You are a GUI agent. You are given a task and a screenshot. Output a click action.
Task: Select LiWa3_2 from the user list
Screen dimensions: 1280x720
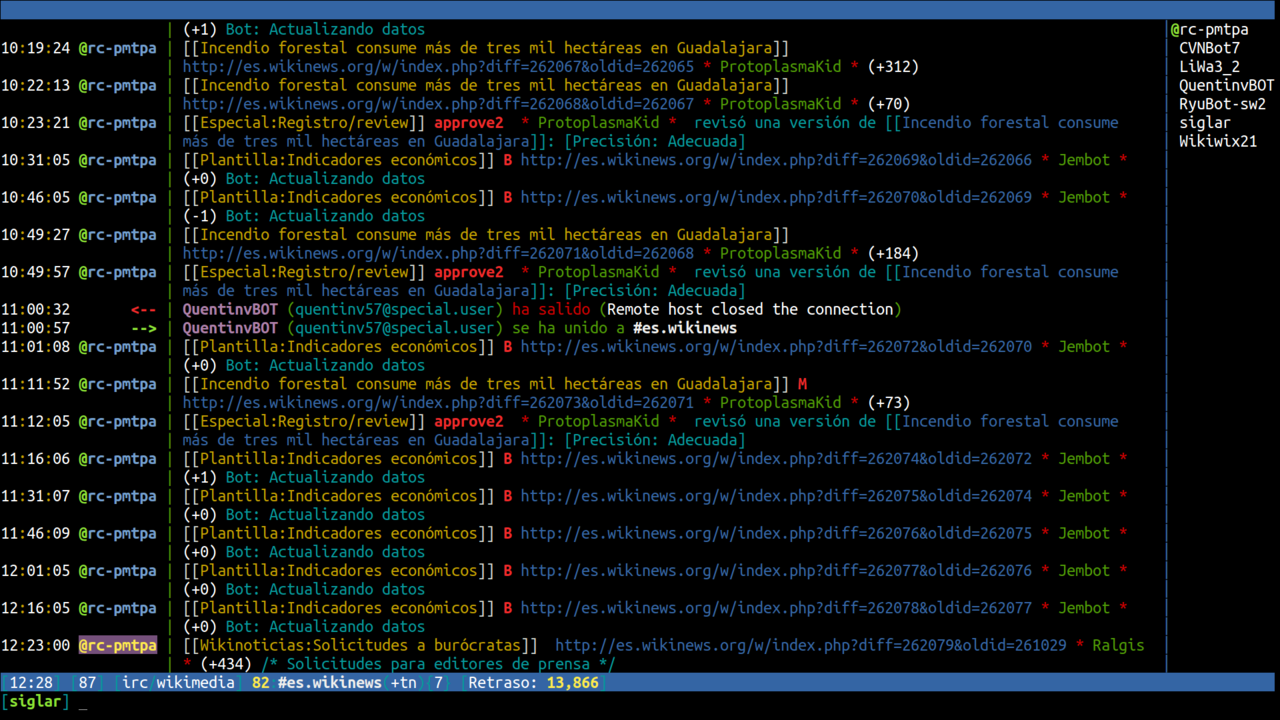[1203, 66]
